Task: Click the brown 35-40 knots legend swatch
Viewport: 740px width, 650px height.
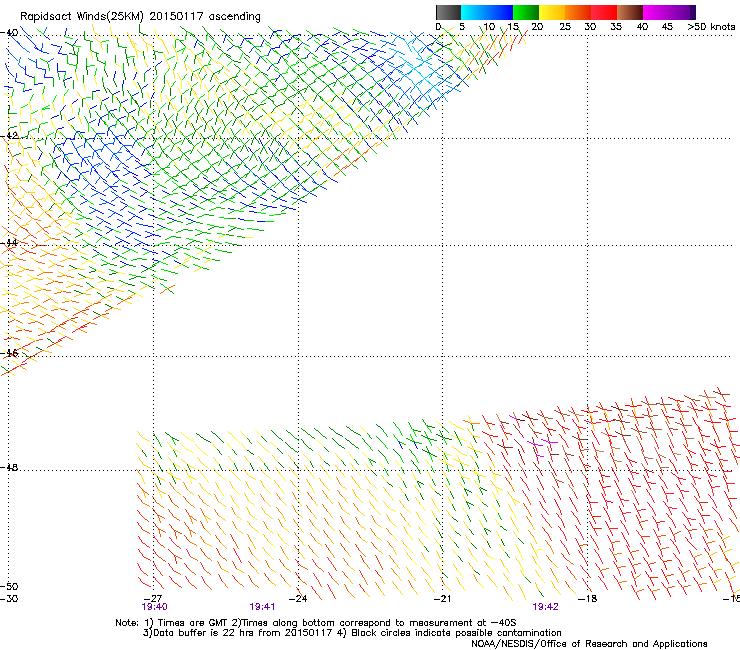Action: (x=630, y=12)
